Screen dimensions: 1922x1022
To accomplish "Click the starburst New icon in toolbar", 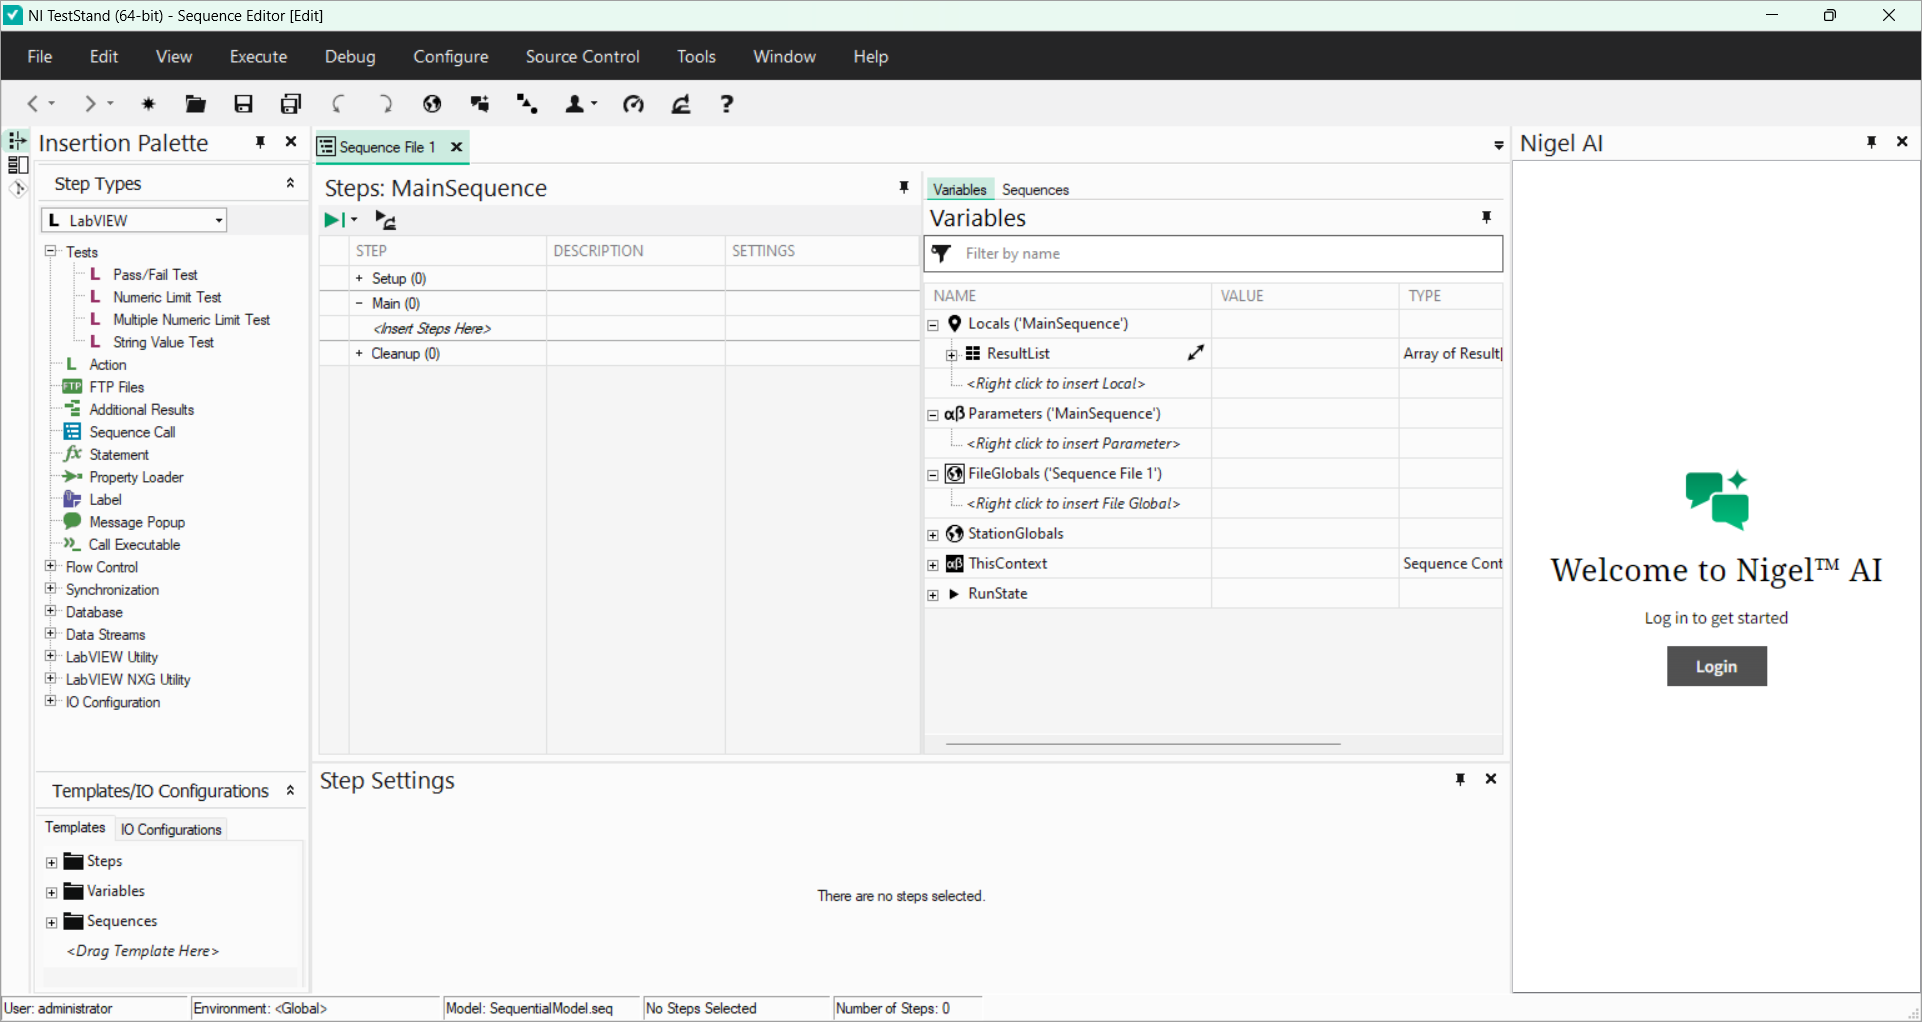I will click(x=149, y=104).
